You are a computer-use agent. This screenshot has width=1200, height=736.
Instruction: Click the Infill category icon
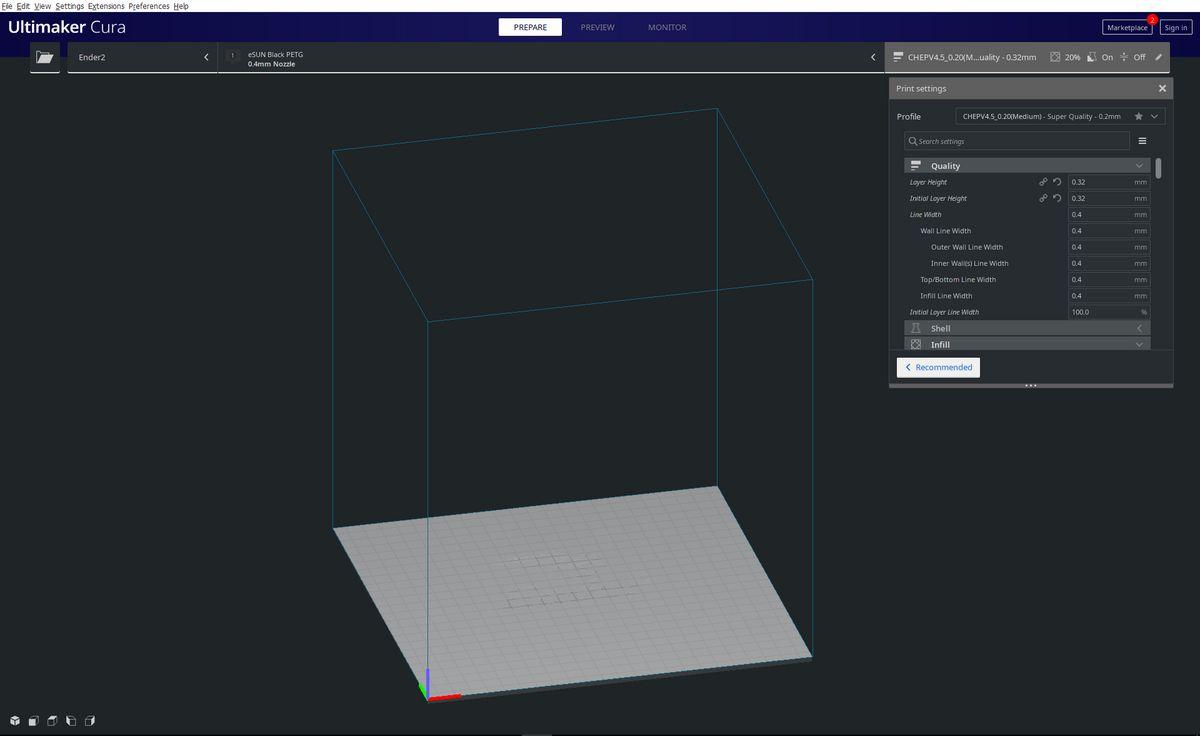915,344
